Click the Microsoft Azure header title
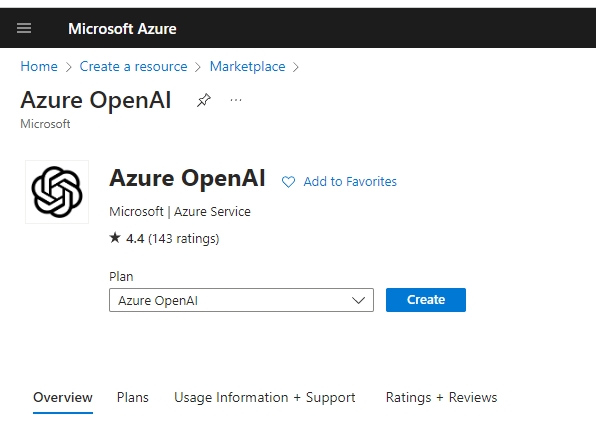Screen dimensions: 596x432 coord(122,29)
